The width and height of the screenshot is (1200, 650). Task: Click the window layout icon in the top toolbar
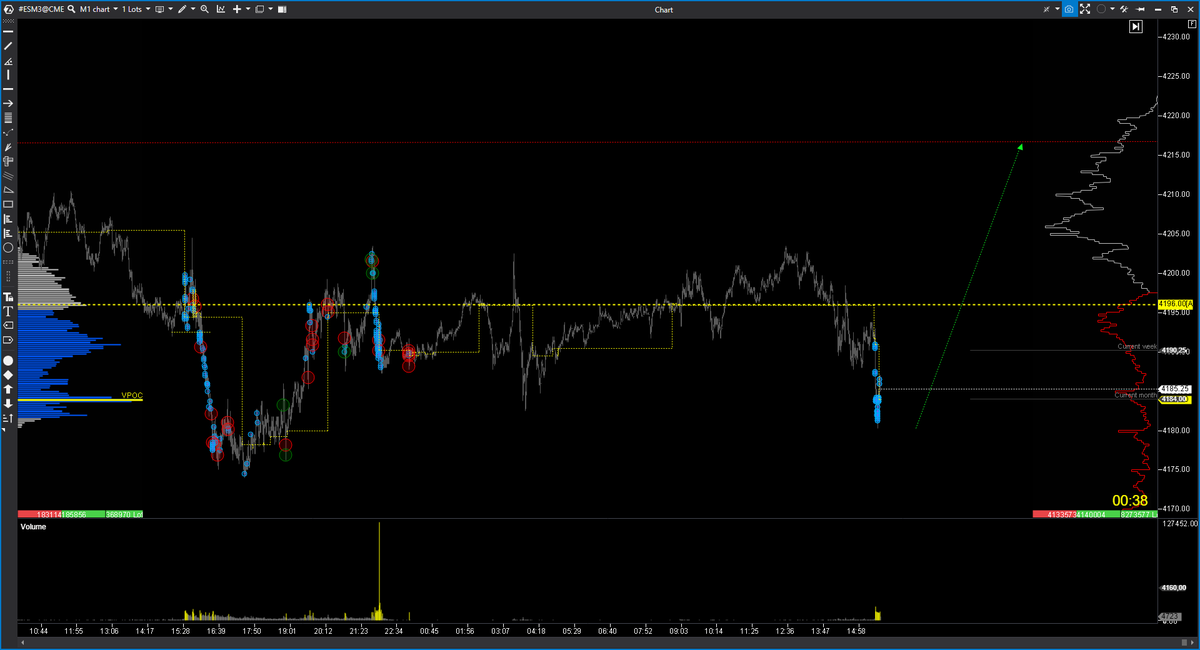tap(259, 9)
